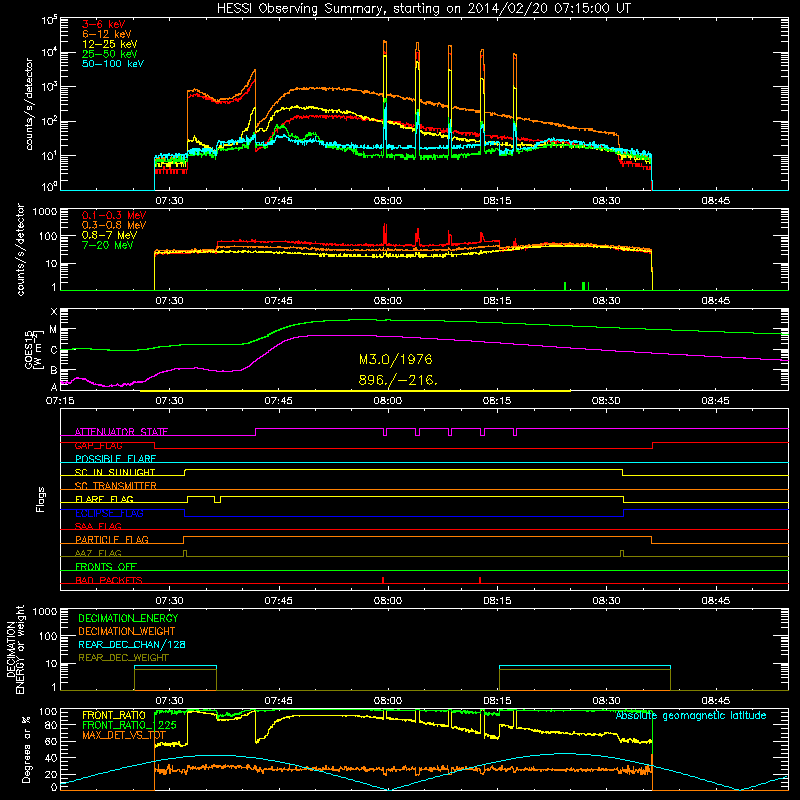This screenshot has width=800, height=800.
Task: Select the ATTENUATOR_STATE flag label
Action: [x=121, y=432]
